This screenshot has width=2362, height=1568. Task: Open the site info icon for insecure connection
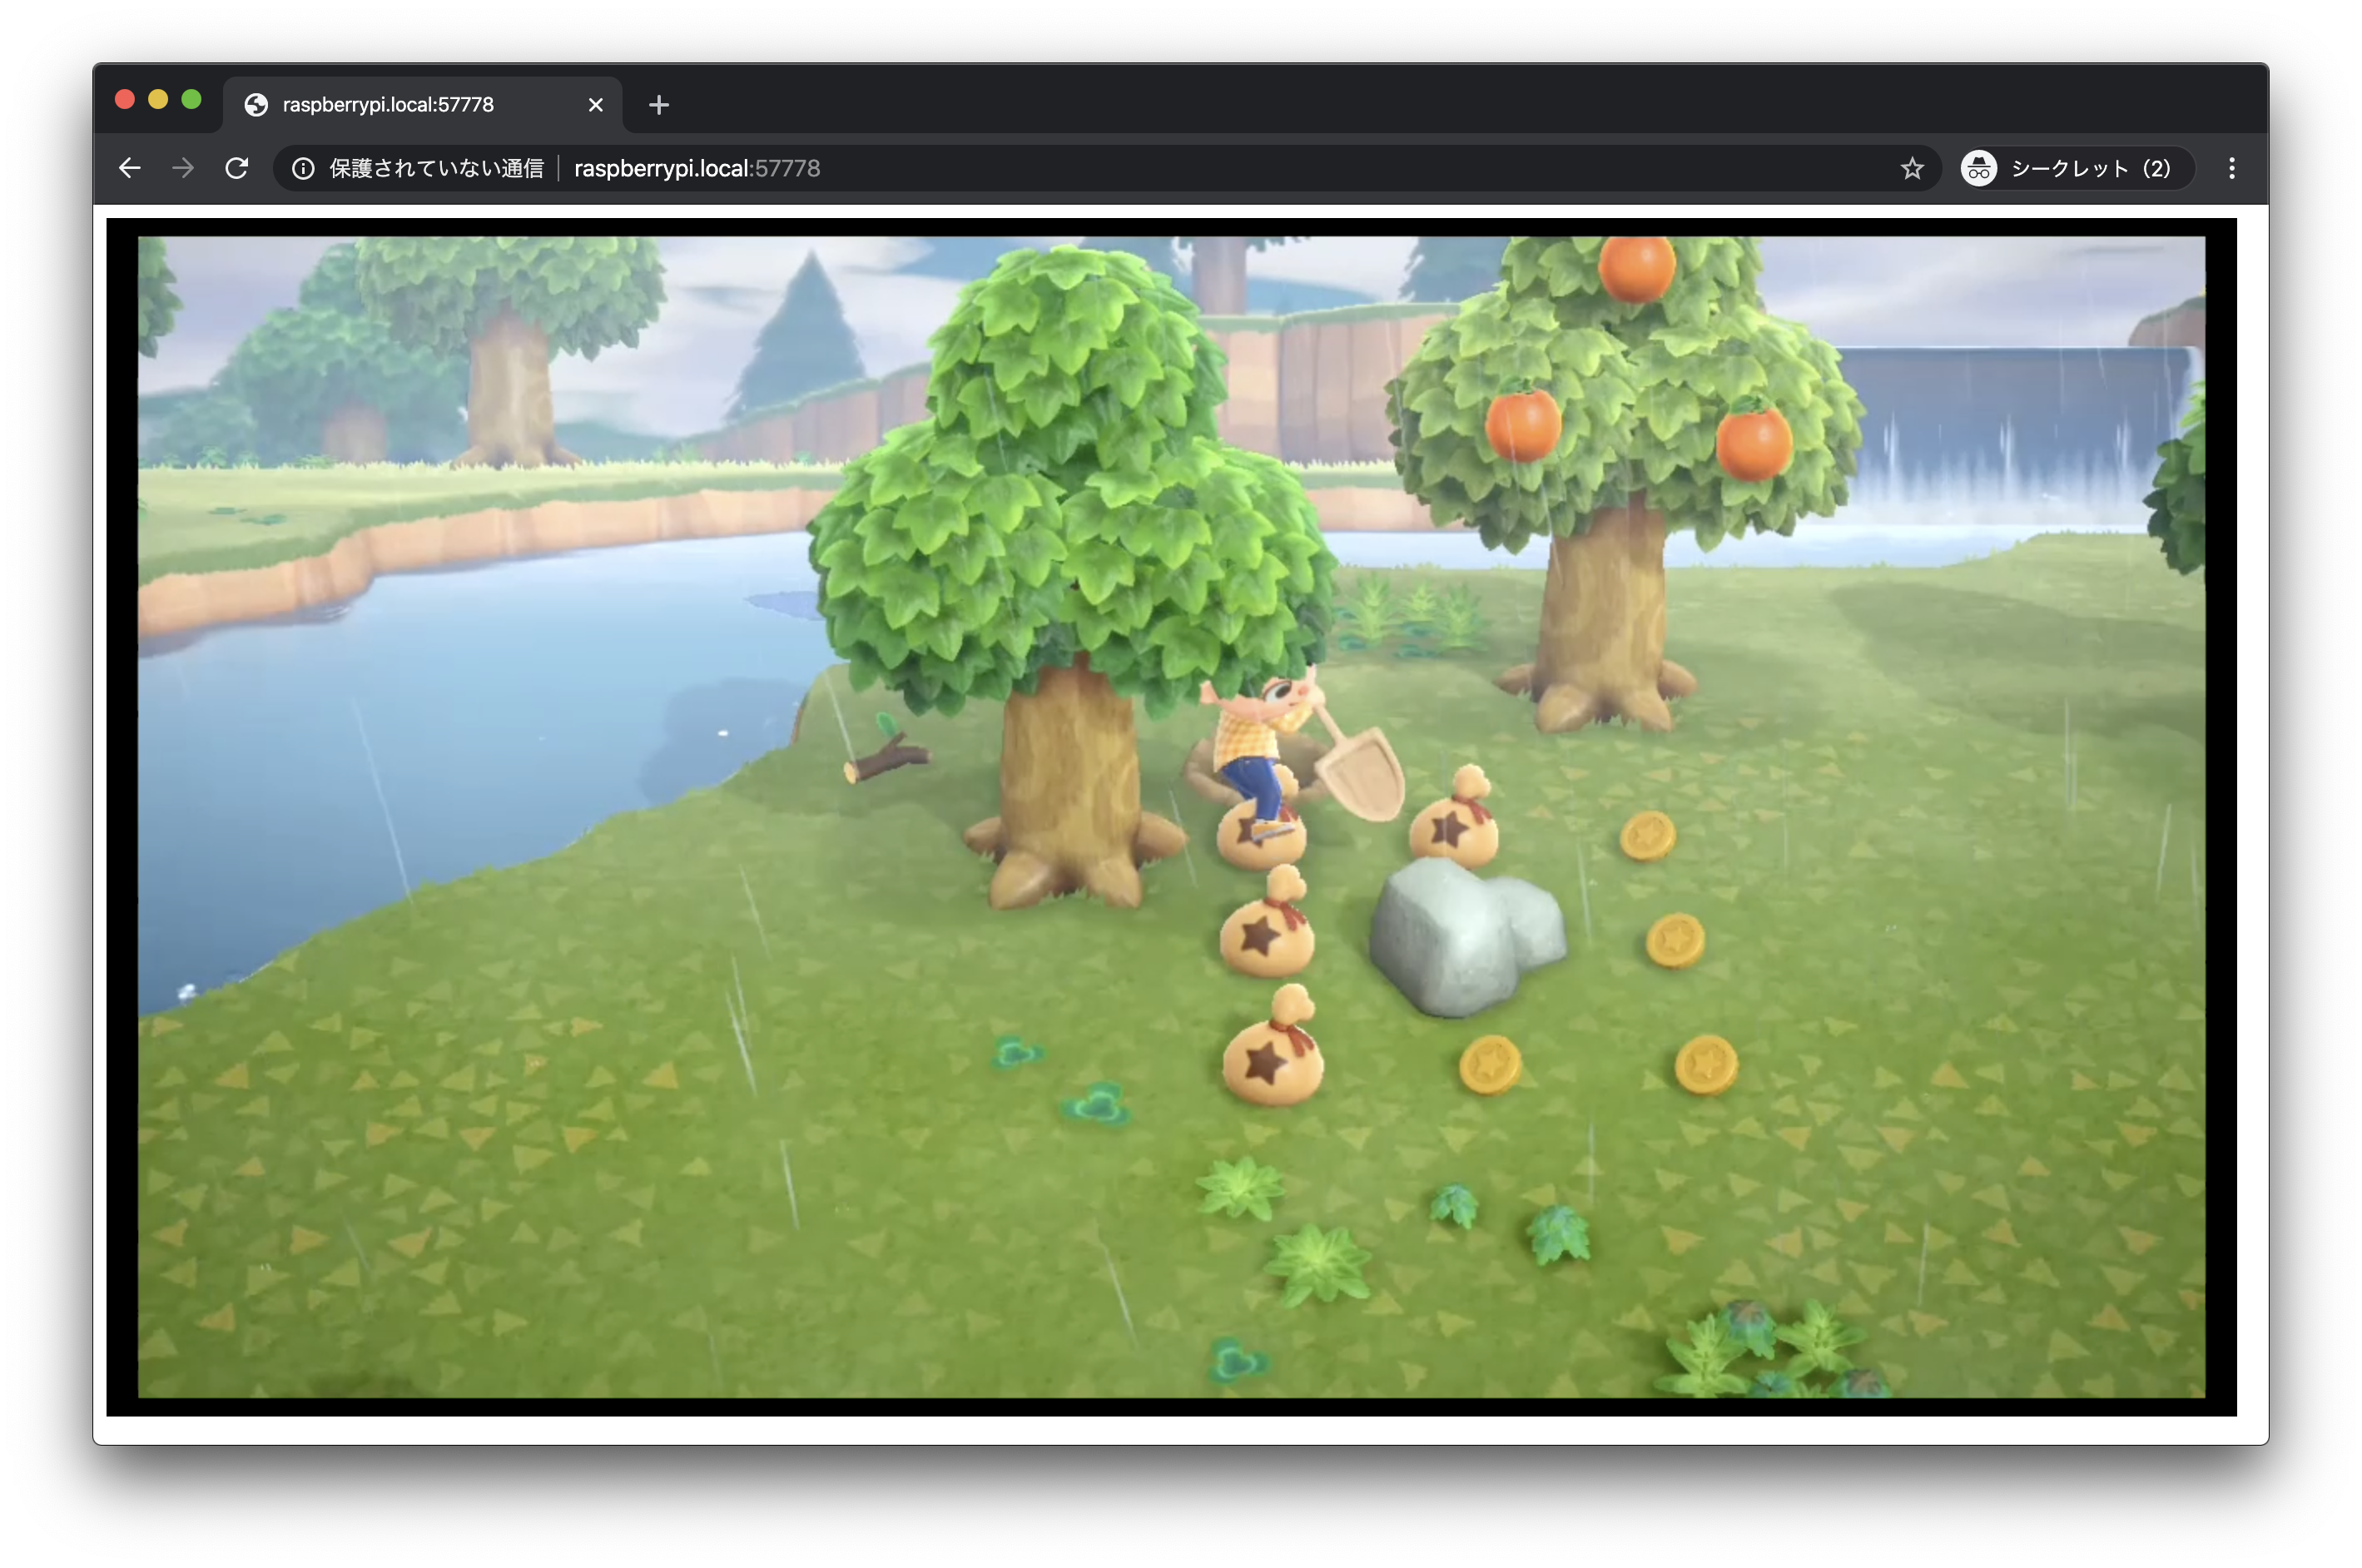tap(303, 168)
